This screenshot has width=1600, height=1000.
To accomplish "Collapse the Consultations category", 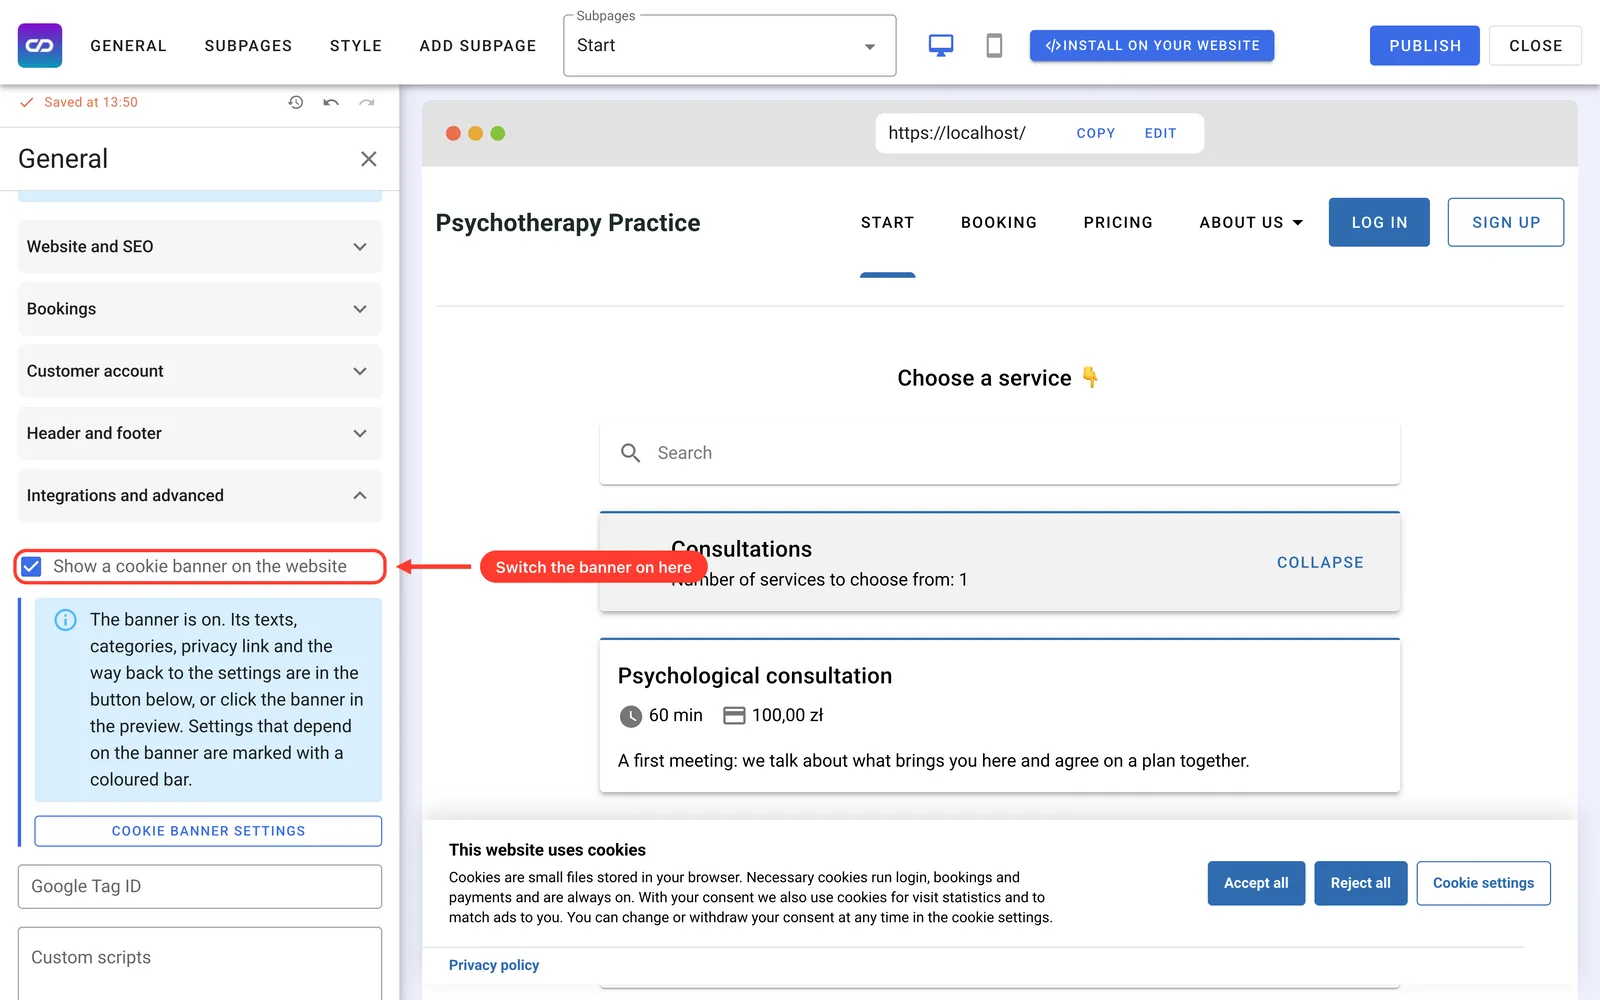I will pos(1320,563).
